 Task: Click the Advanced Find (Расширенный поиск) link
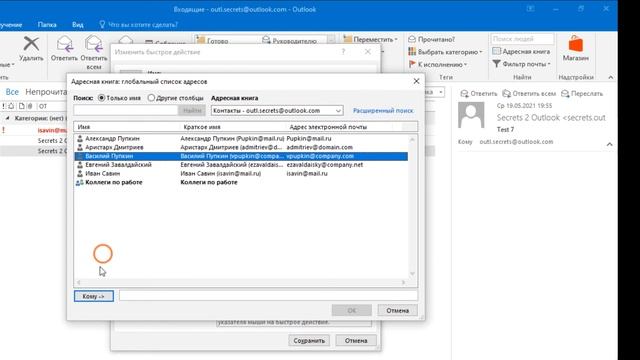383,111
